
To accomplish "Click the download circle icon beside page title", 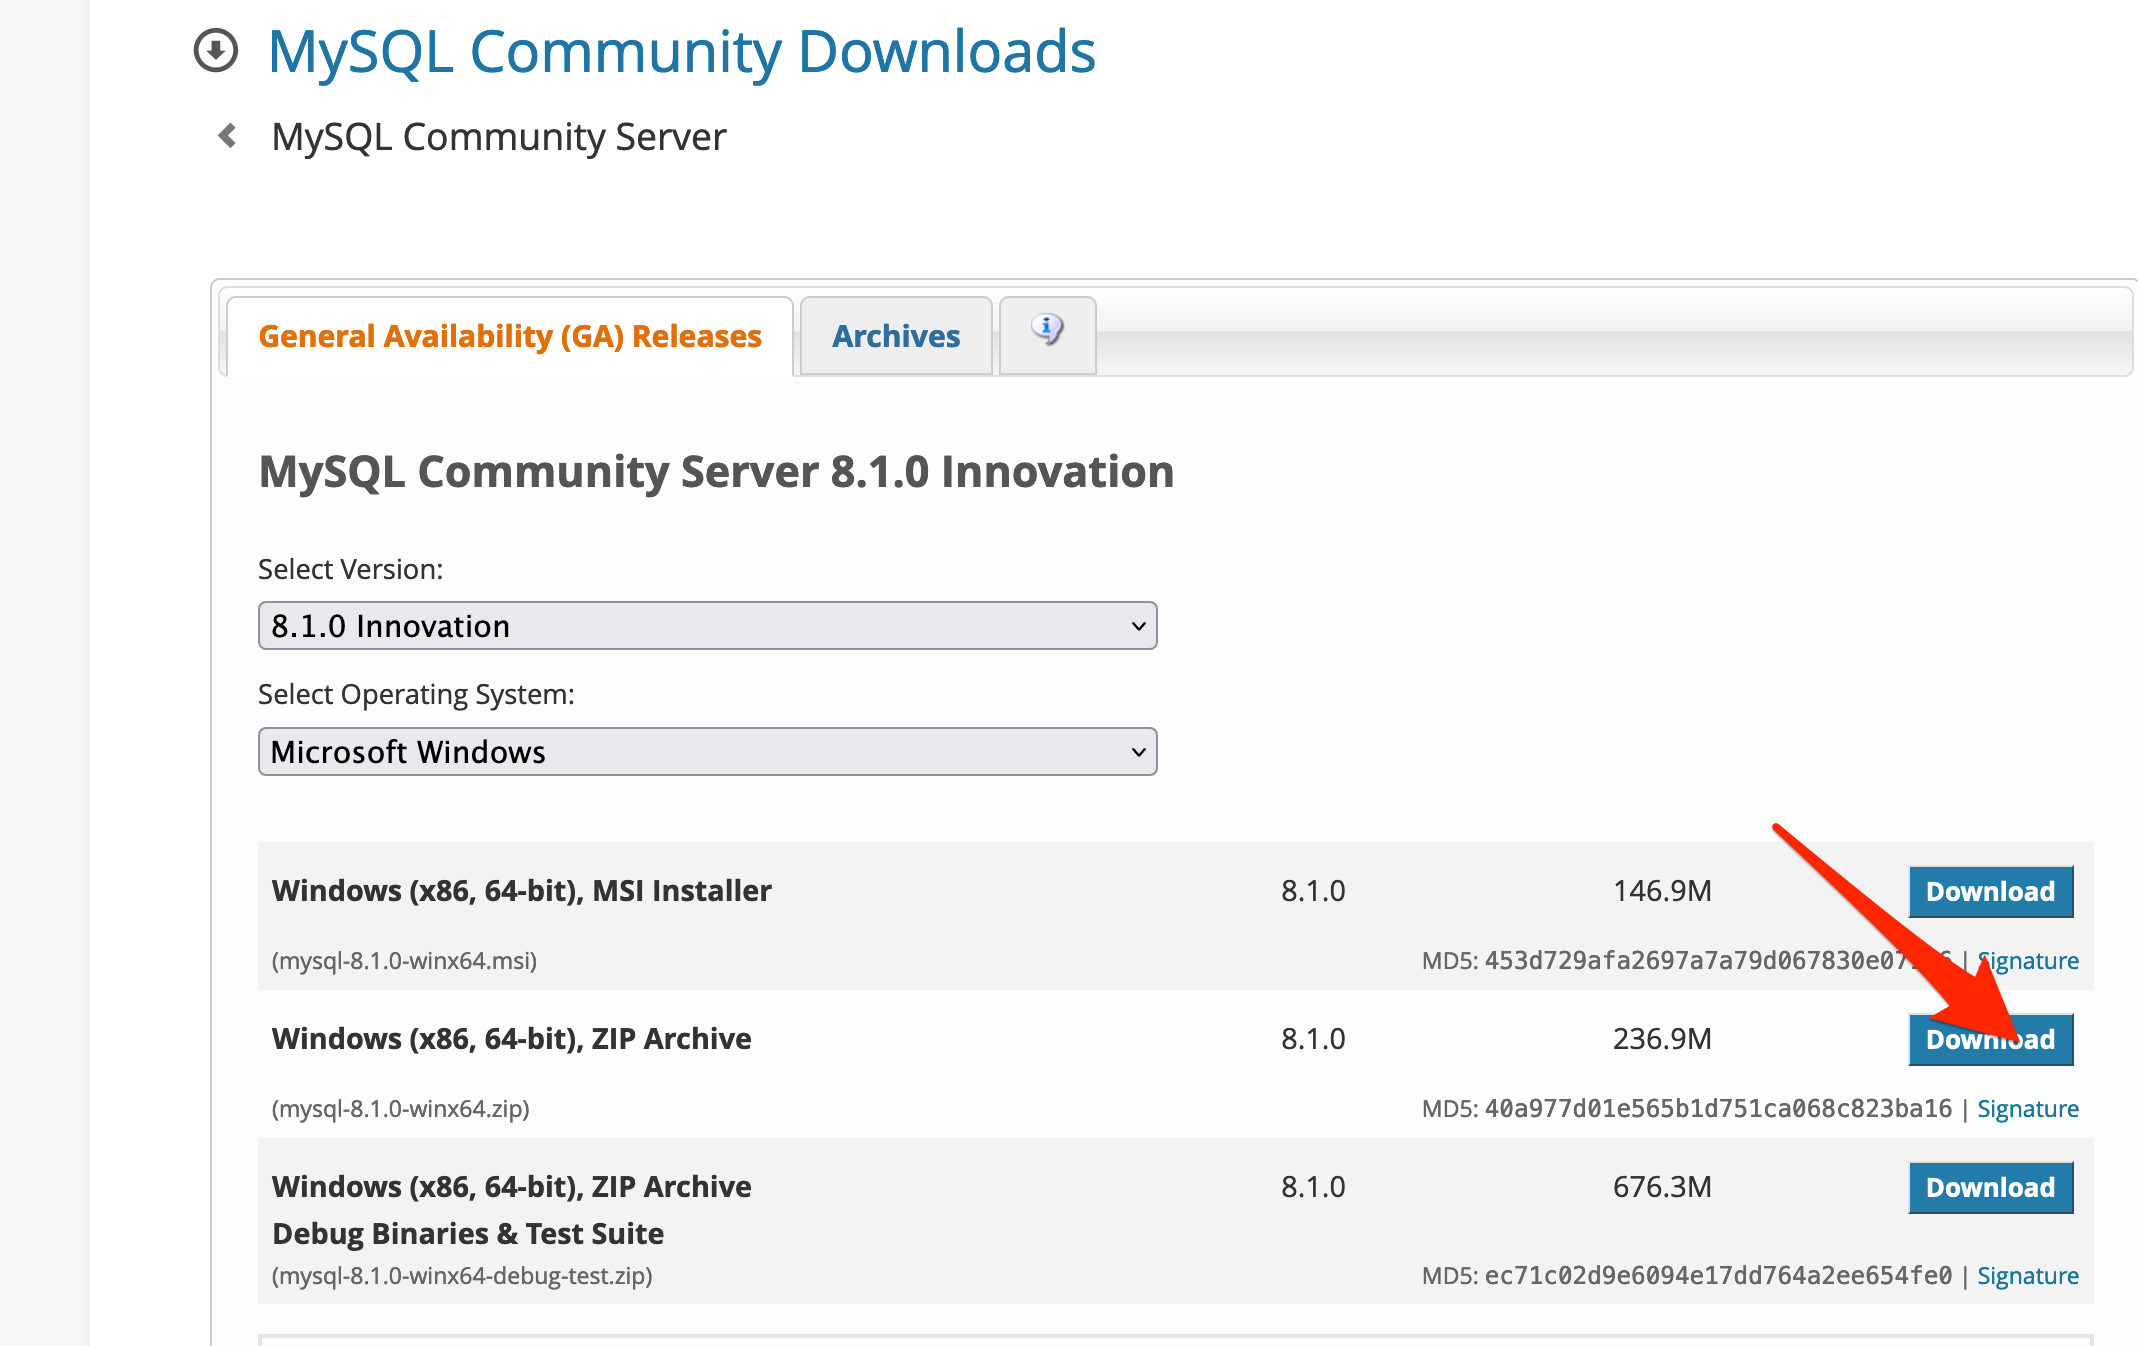I will (215, 51).
